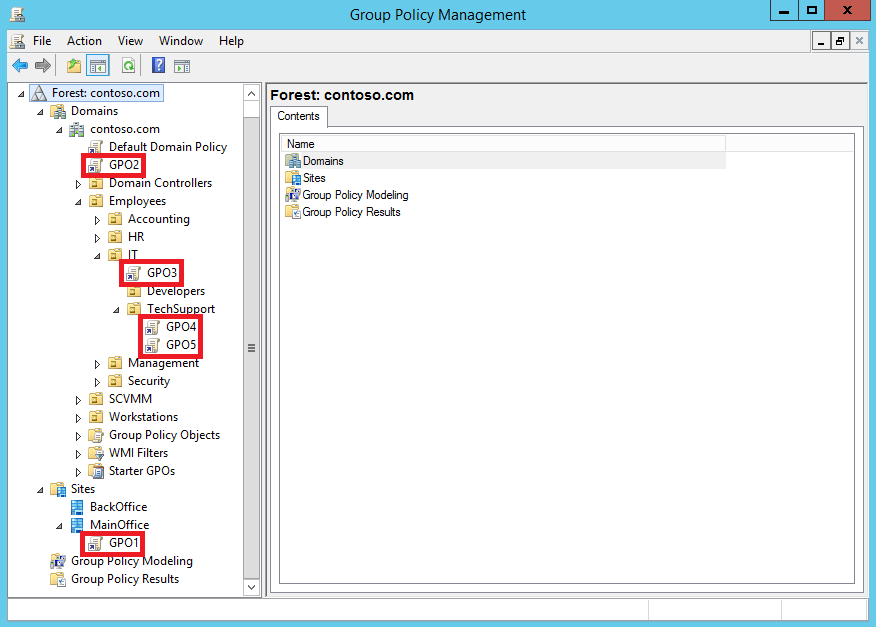The height and width of the screenshot is (627, 876).
Task: Collapse the Domains tree node
Action: click(x=40, y=112)
